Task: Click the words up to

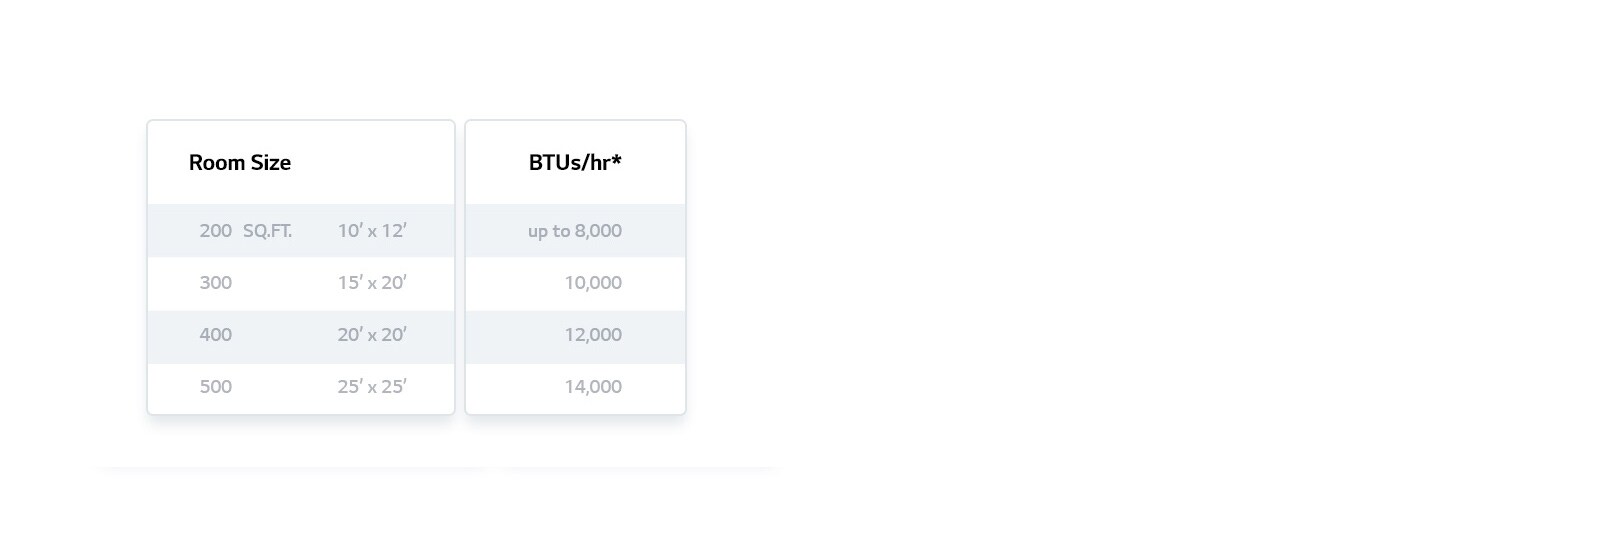Action: 549,232
